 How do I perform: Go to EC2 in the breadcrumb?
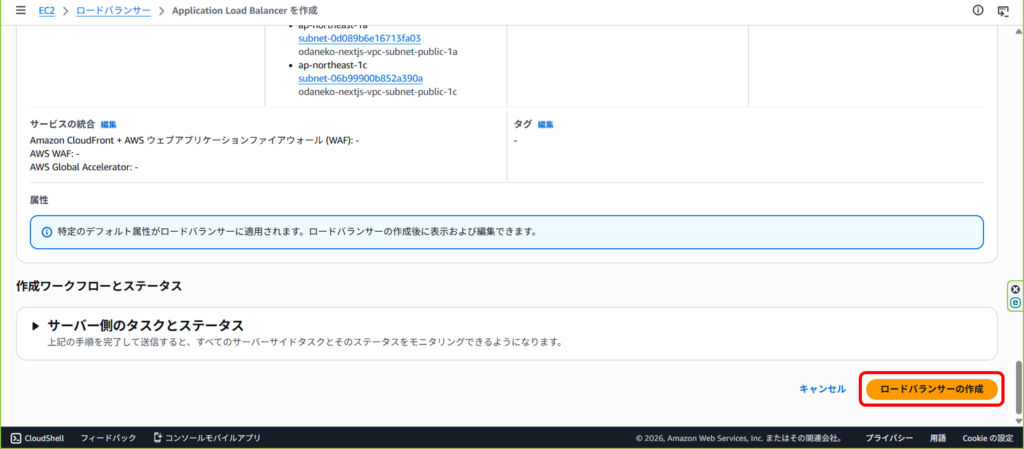46,10
